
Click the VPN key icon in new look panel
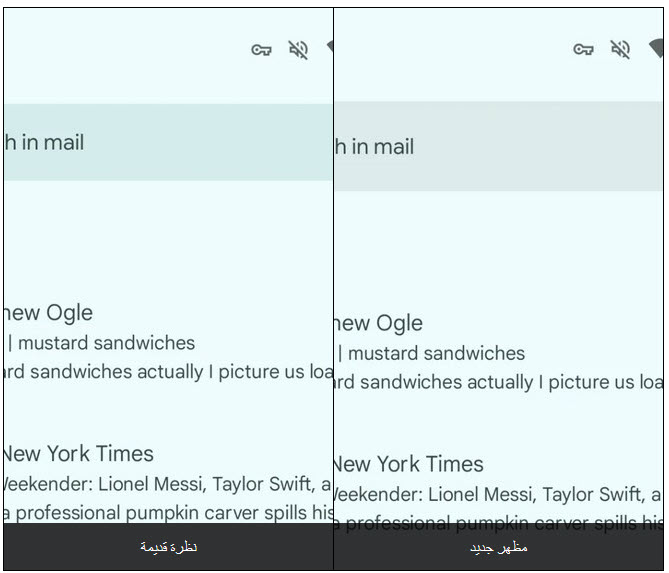(583, 49)
